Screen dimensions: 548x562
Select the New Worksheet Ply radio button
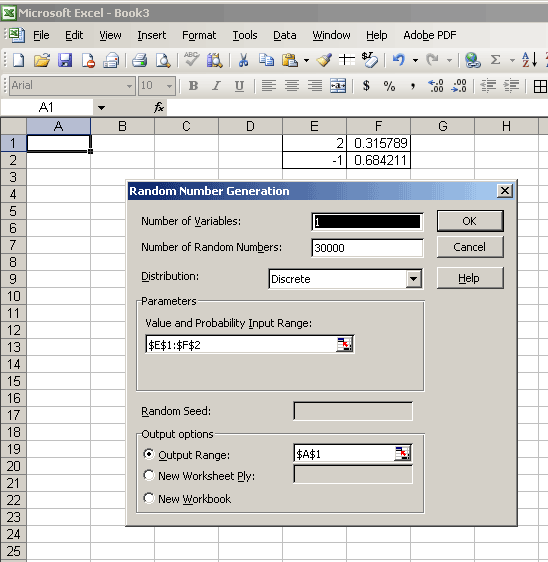149,475
